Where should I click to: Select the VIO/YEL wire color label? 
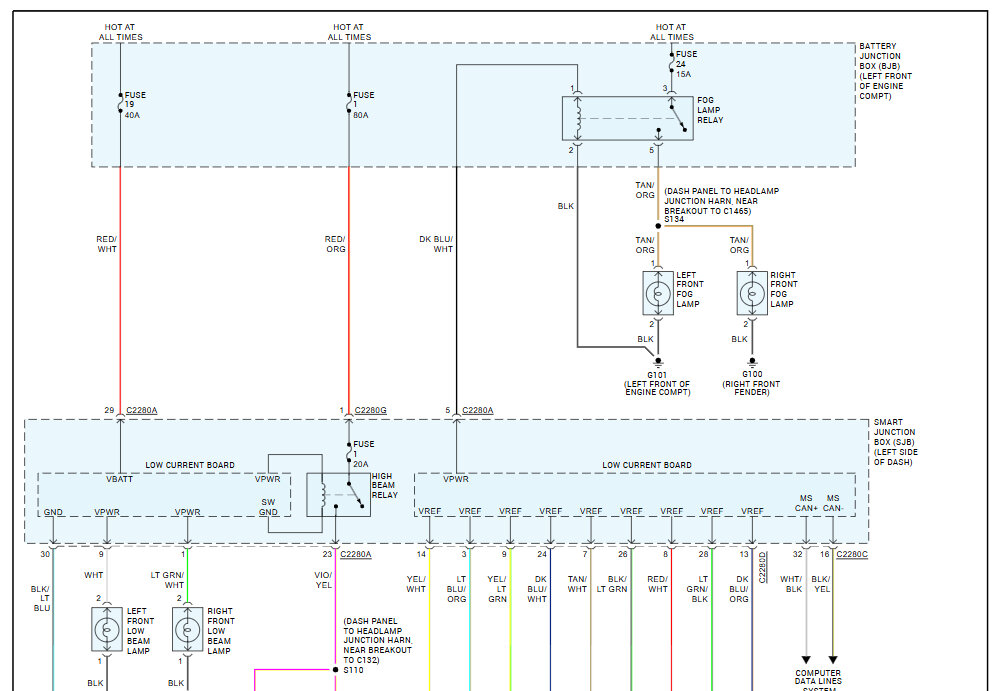[x=323, y=580]
